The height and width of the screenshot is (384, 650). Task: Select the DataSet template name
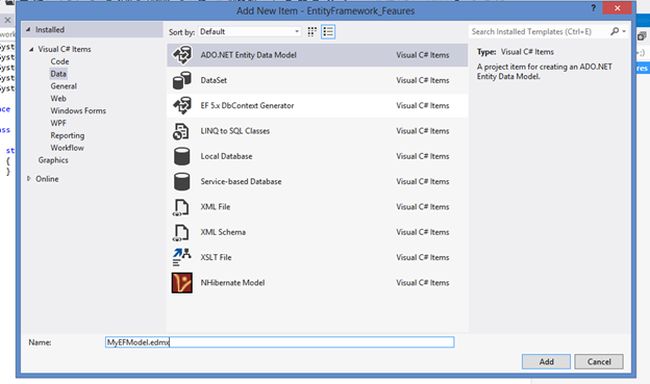213,80
